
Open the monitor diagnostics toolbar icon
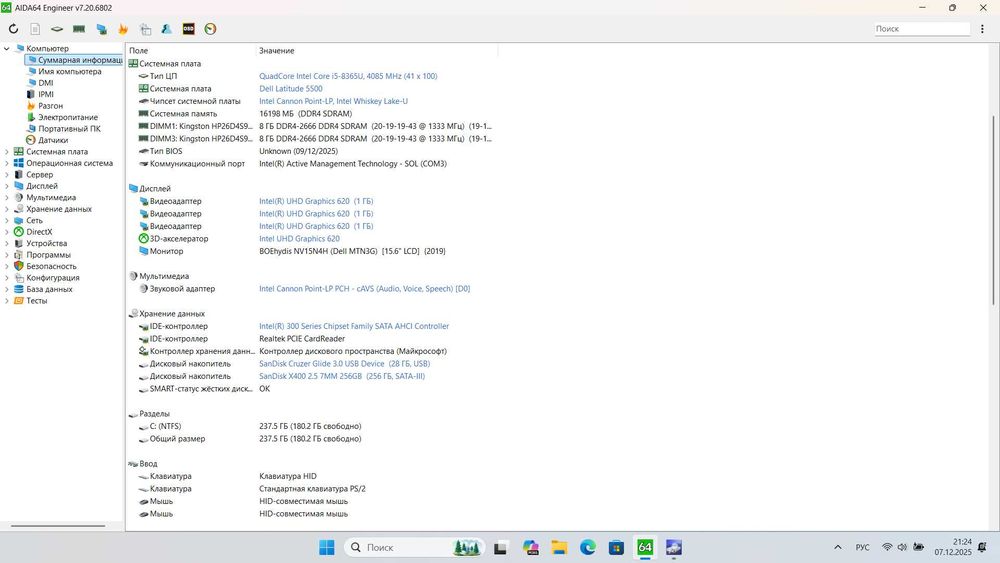coord(101,29)
